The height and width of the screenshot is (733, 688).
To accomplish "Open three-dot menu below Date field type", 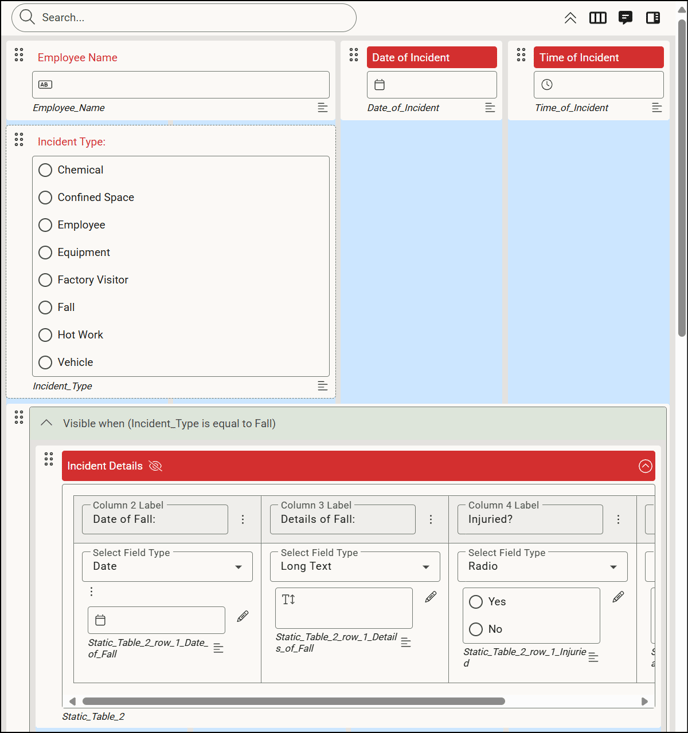I will [x=92, y=592].
